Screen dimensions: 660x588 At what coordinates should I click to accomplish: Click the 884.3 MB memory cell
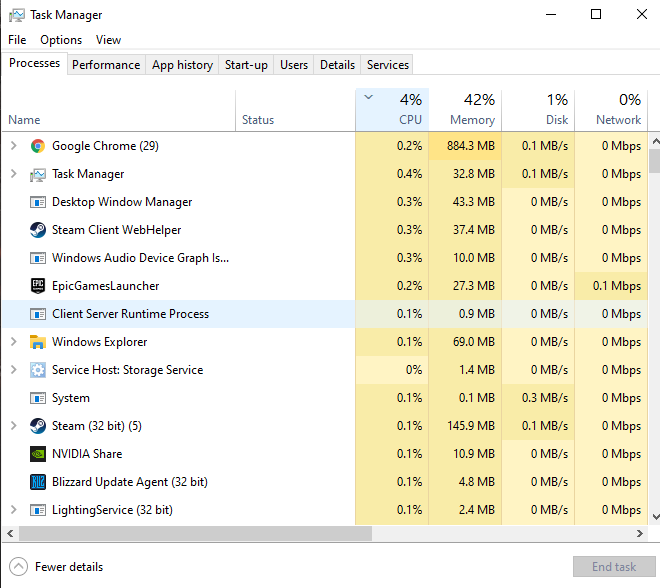click(465, 146)
